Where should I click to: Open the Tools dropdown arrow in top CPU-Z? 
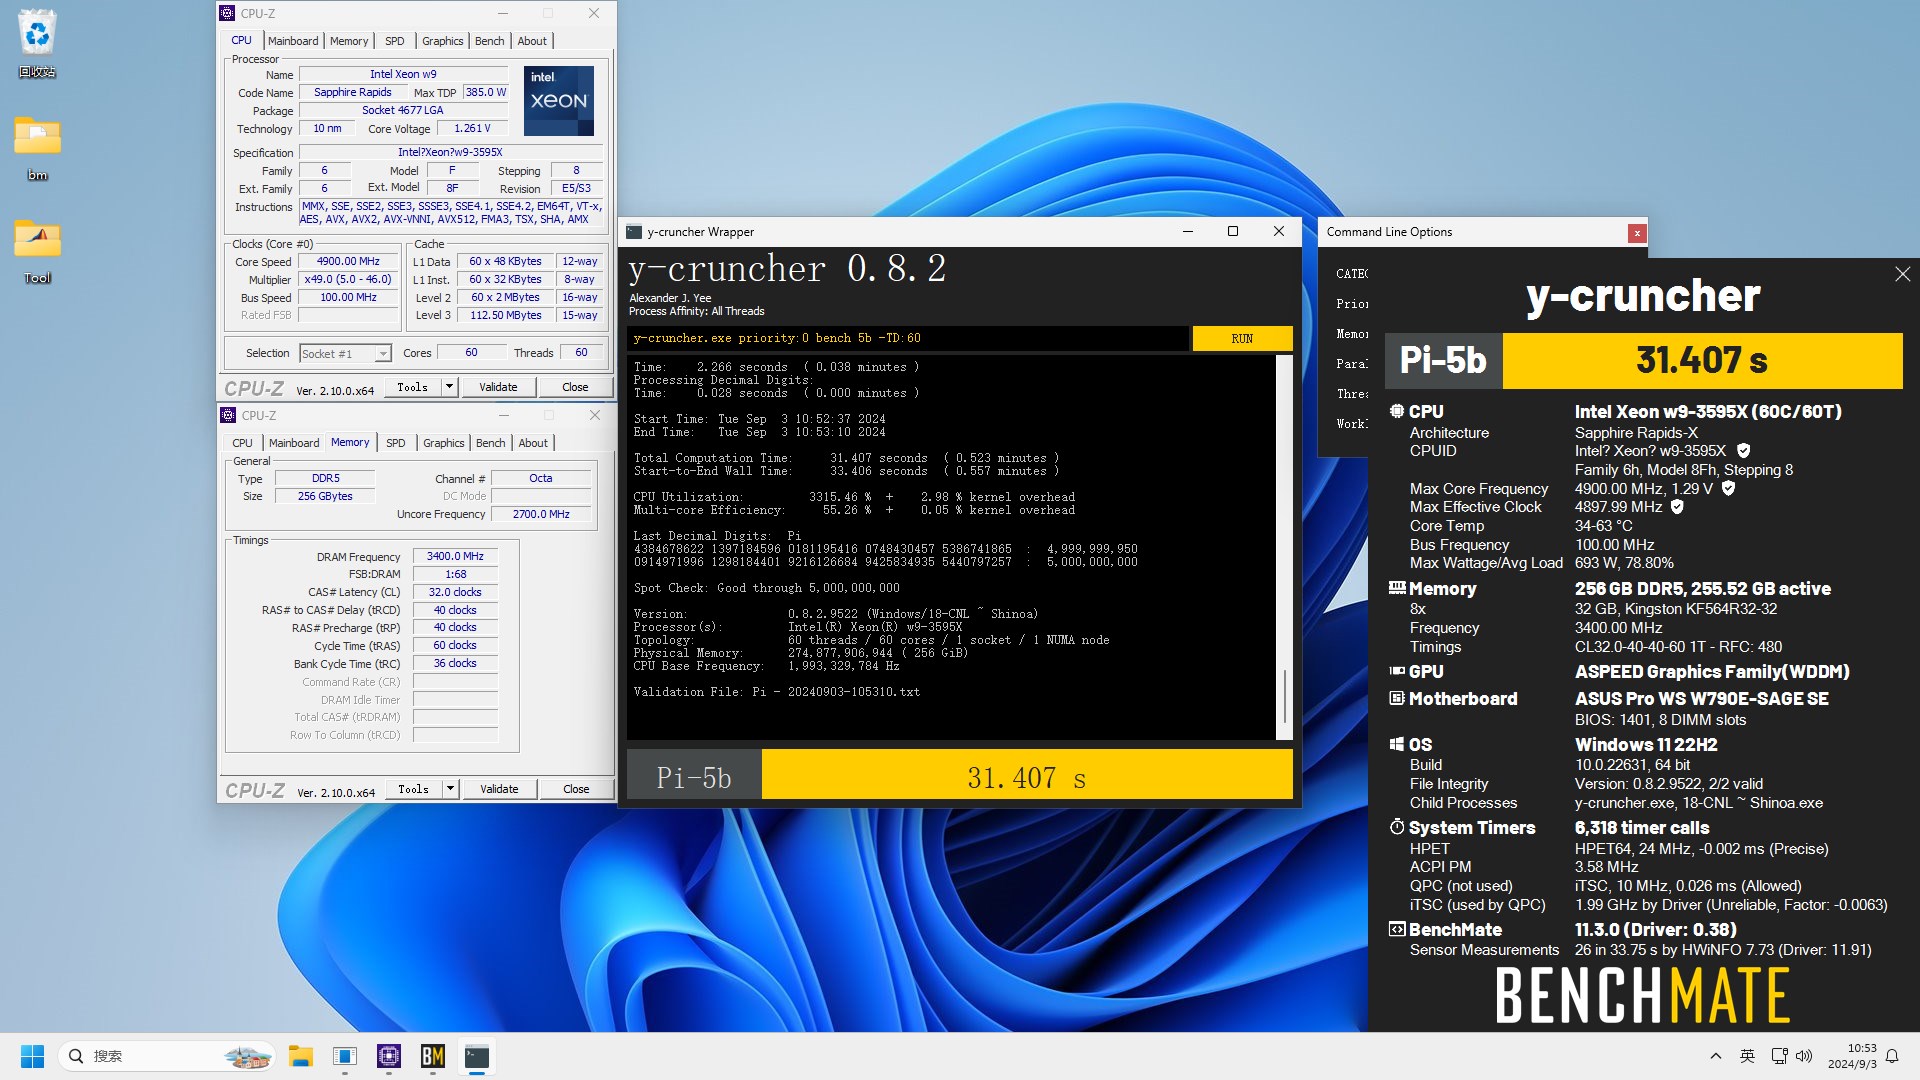click(x=449, y=387)
